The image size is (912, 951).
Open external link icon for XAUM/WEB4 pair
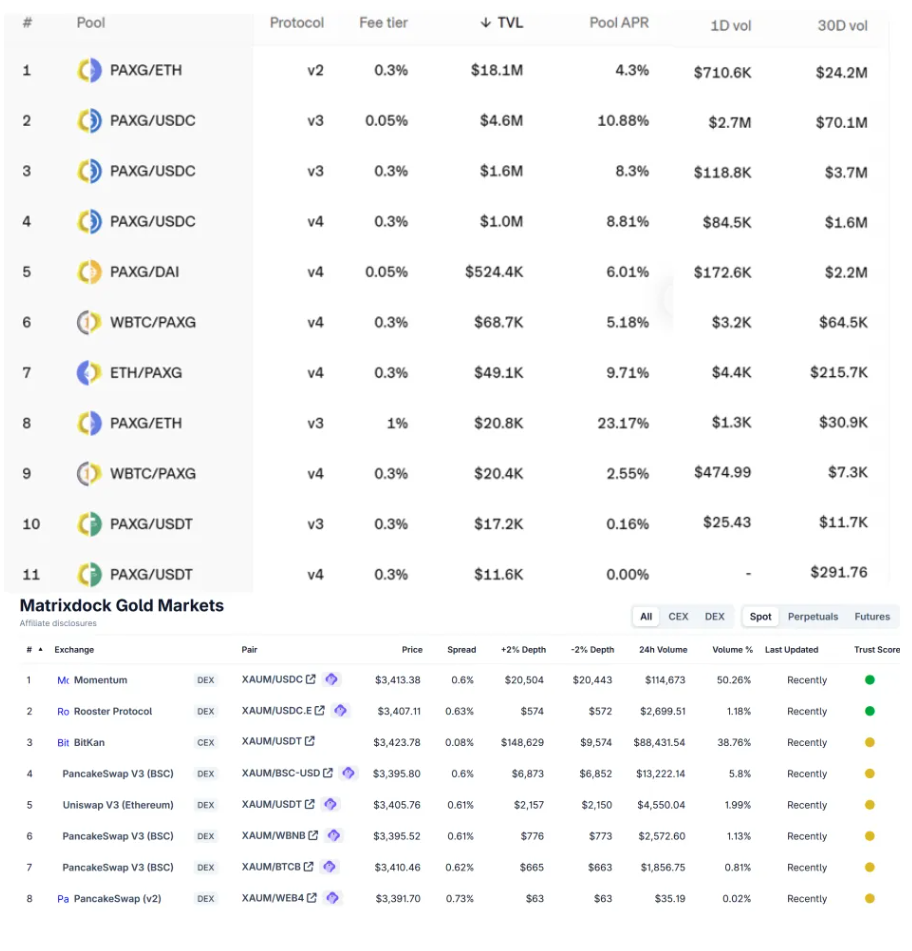click(x=311, y=898)
